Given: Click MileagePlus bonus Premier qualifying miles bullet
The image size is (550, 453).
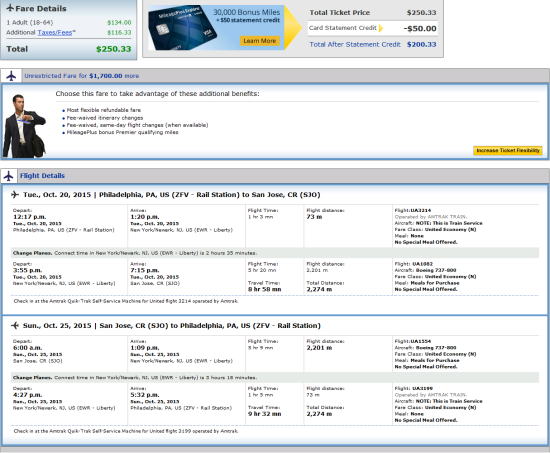Looking at the screenshot, I should pyautogui.click(x=122, y=132).
